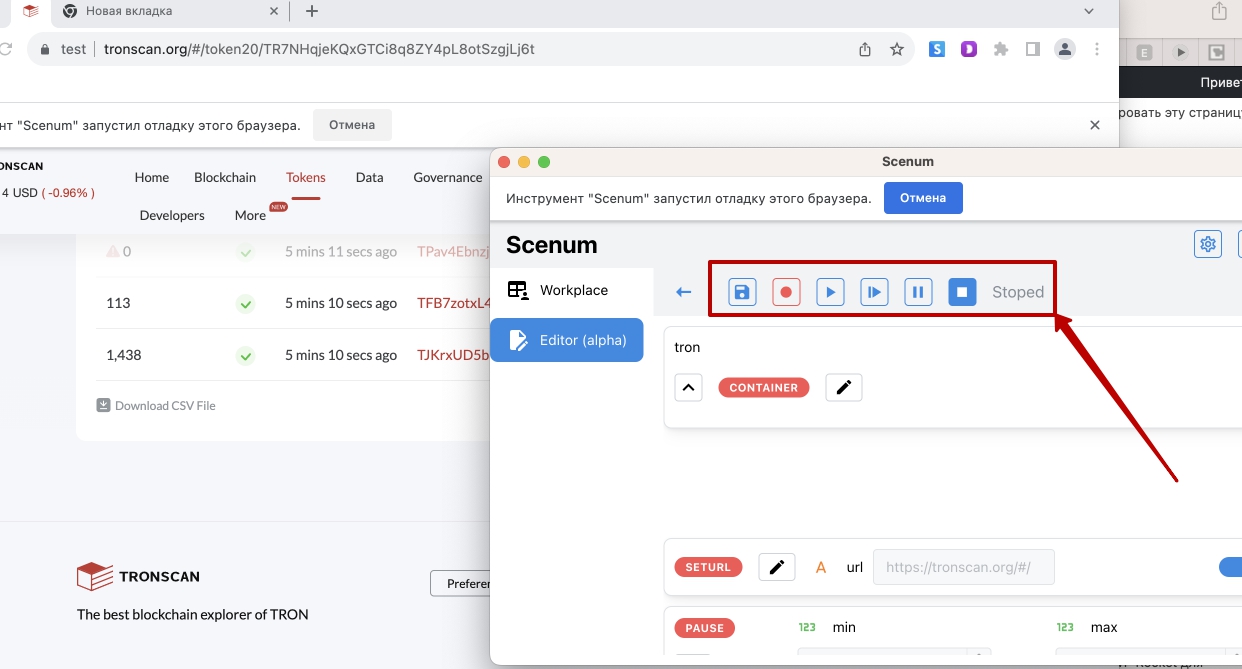Click the 'Stoped' status text

click(1018, 292)
